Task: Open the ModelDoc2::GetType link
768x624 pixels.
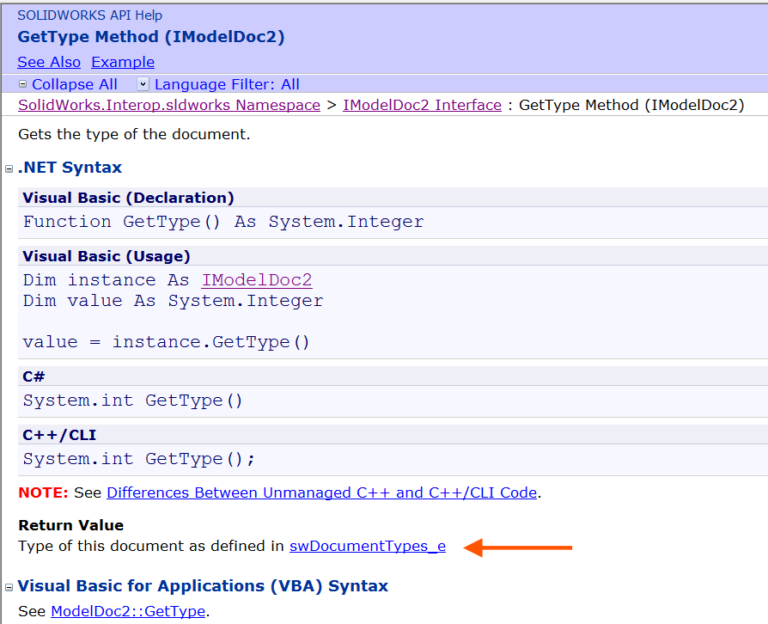Action: click(128, 611)
